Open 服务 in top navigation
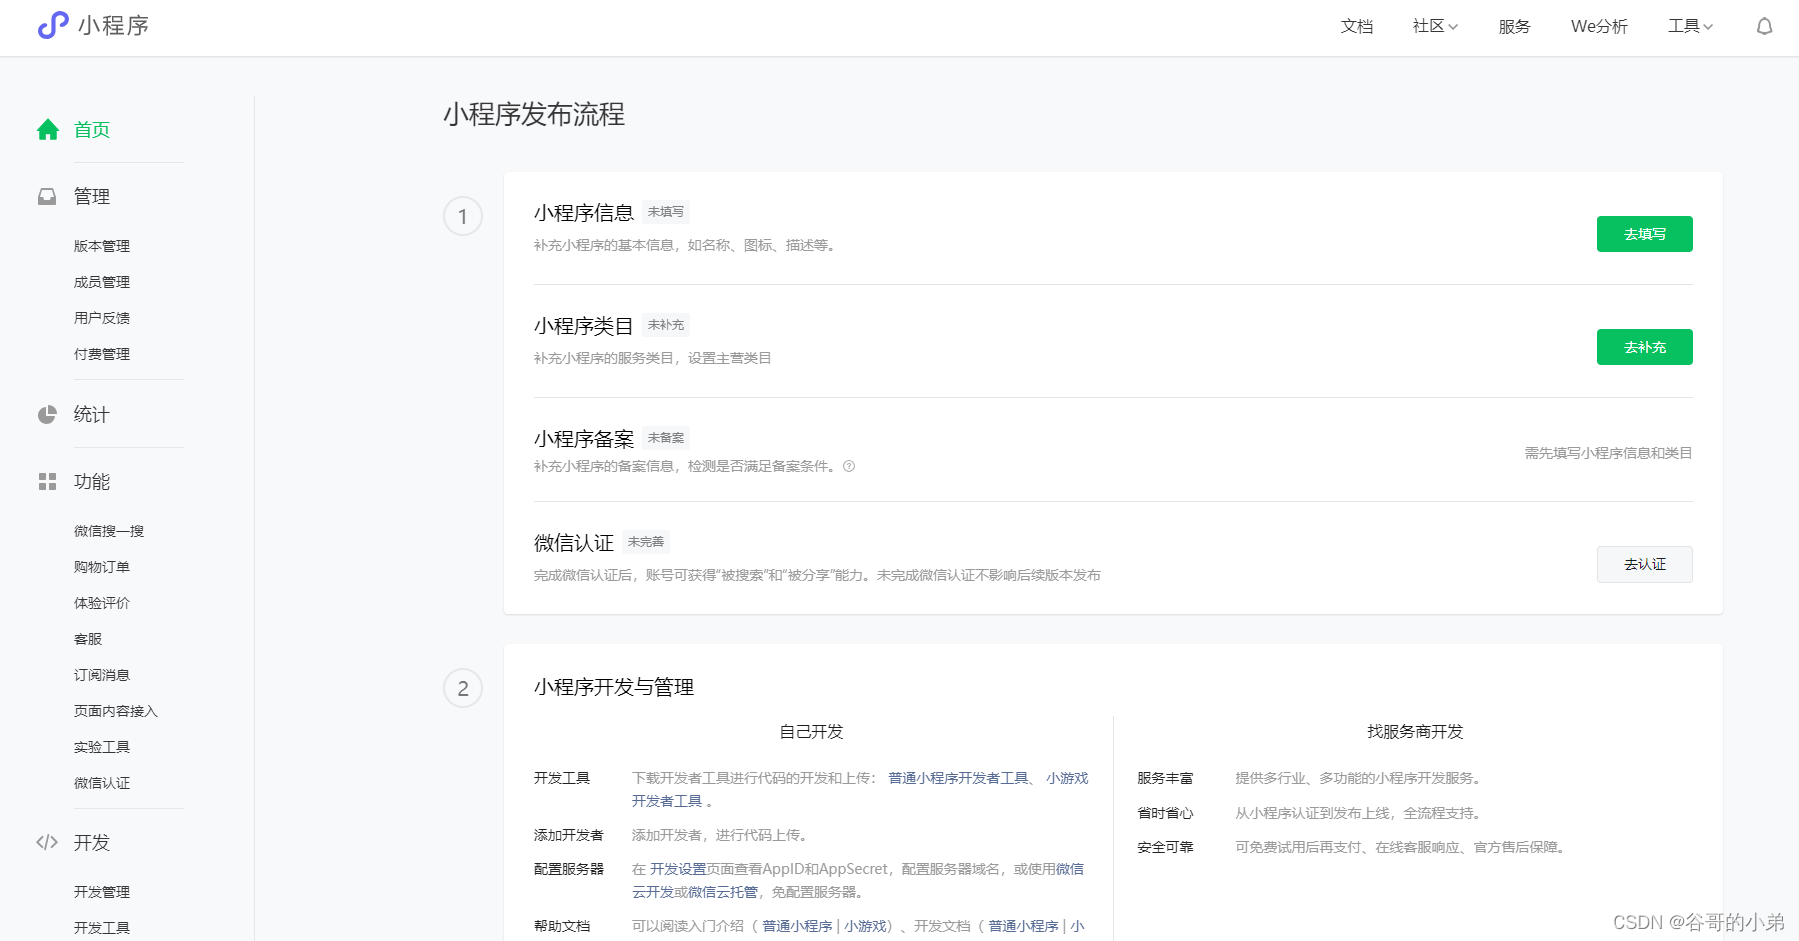Screen dimensions: 1799x941 pos(1514,26)
